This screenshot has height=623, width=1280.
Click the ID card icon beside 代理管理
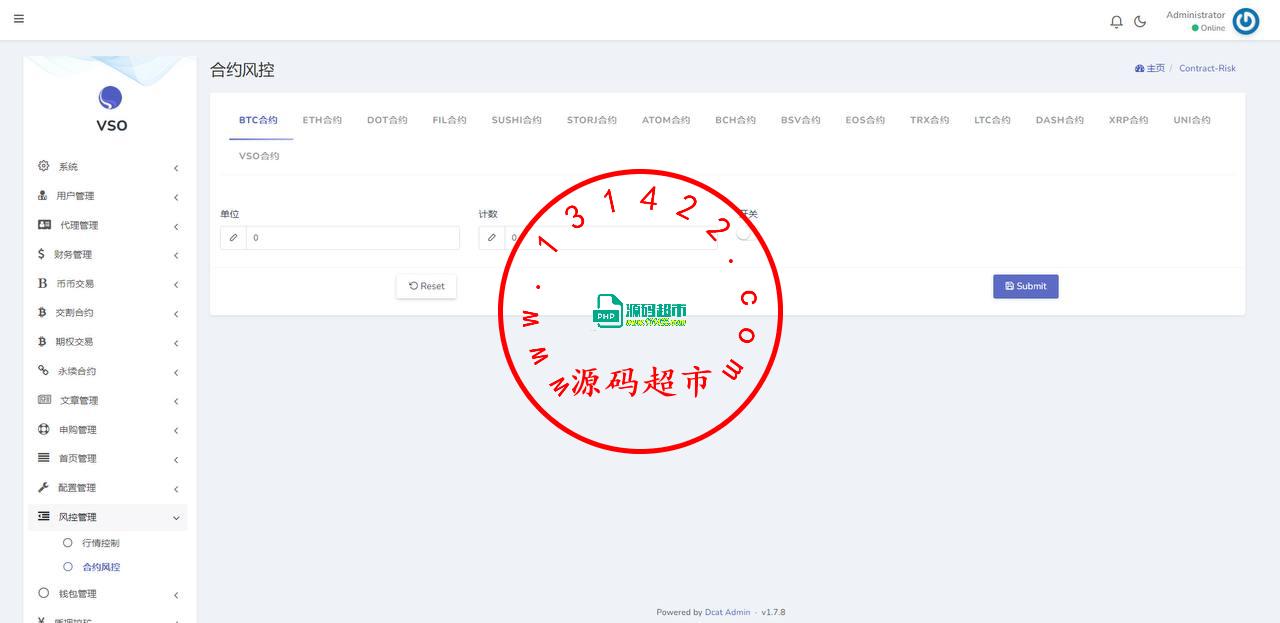point(44,225)
